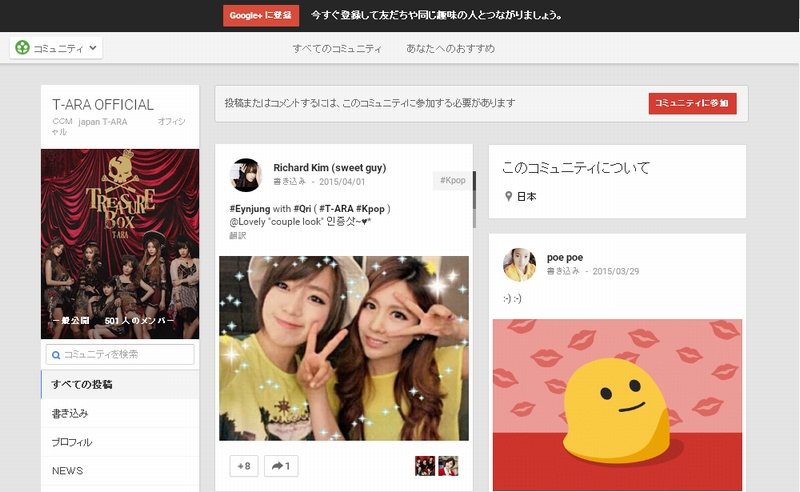Click the #Kpop hashtag in post text
This screenshot has width=800, height=492.
click(370, 208)
